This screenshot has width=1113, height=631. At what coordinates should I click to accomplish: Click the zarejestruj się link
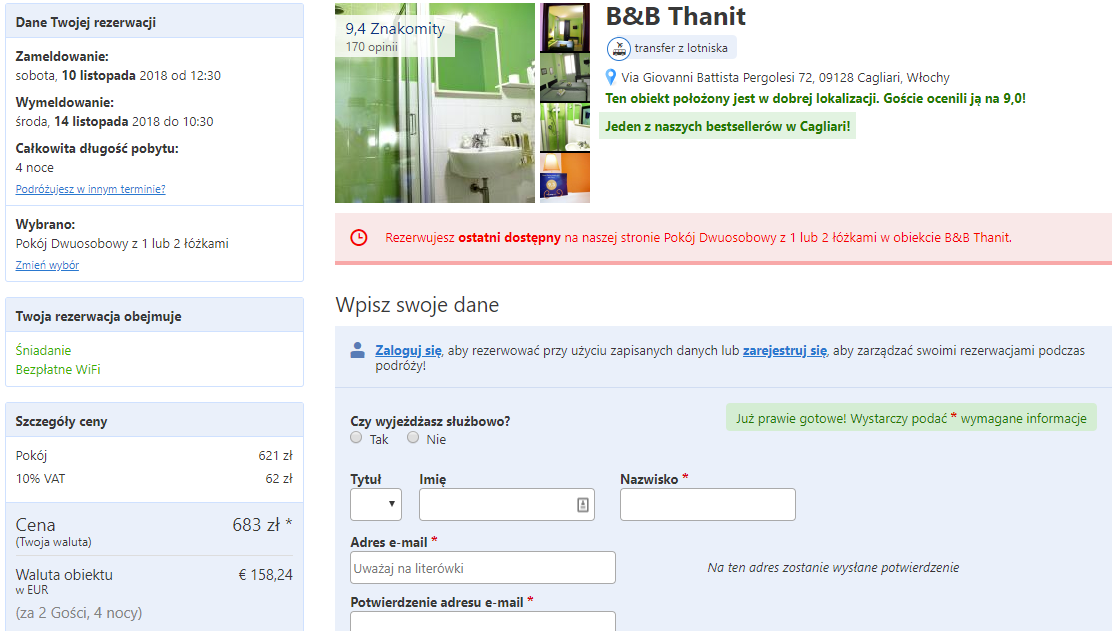pos(785,351)
